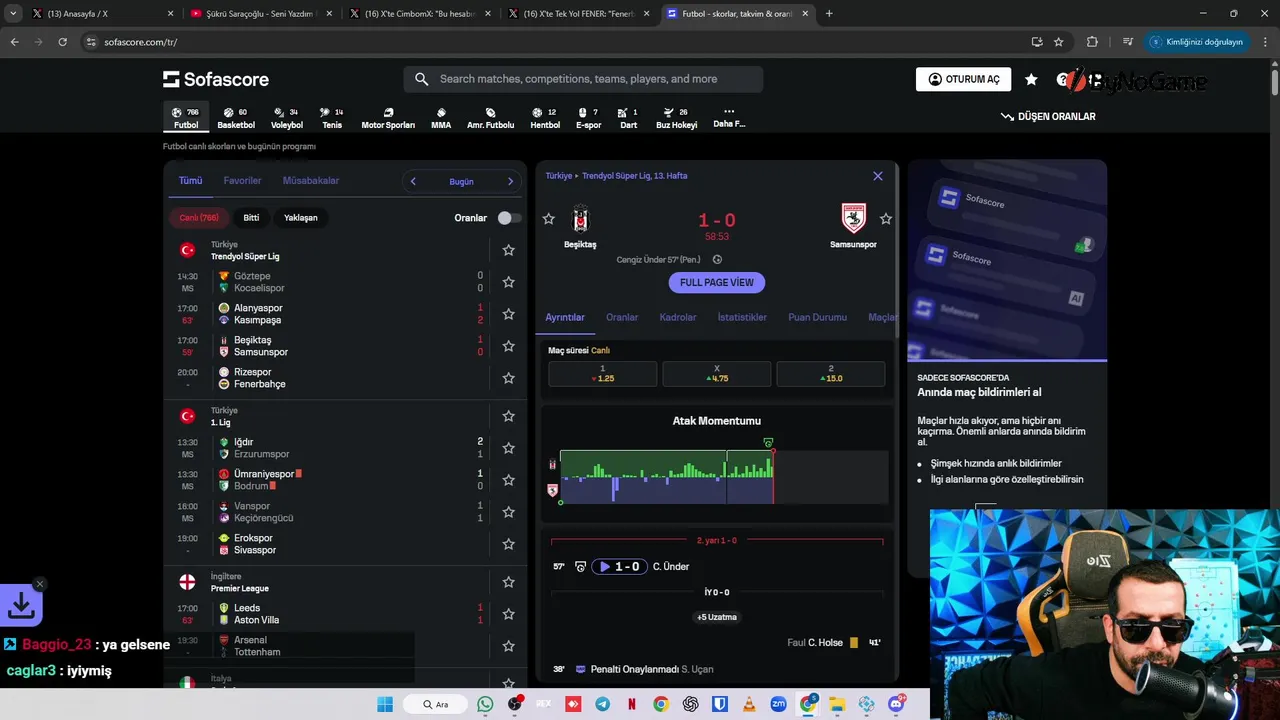Click the OTURUM AÇ login button
Screen dimensions: 1280x720
pyautogui.click(x=963, y=79)
